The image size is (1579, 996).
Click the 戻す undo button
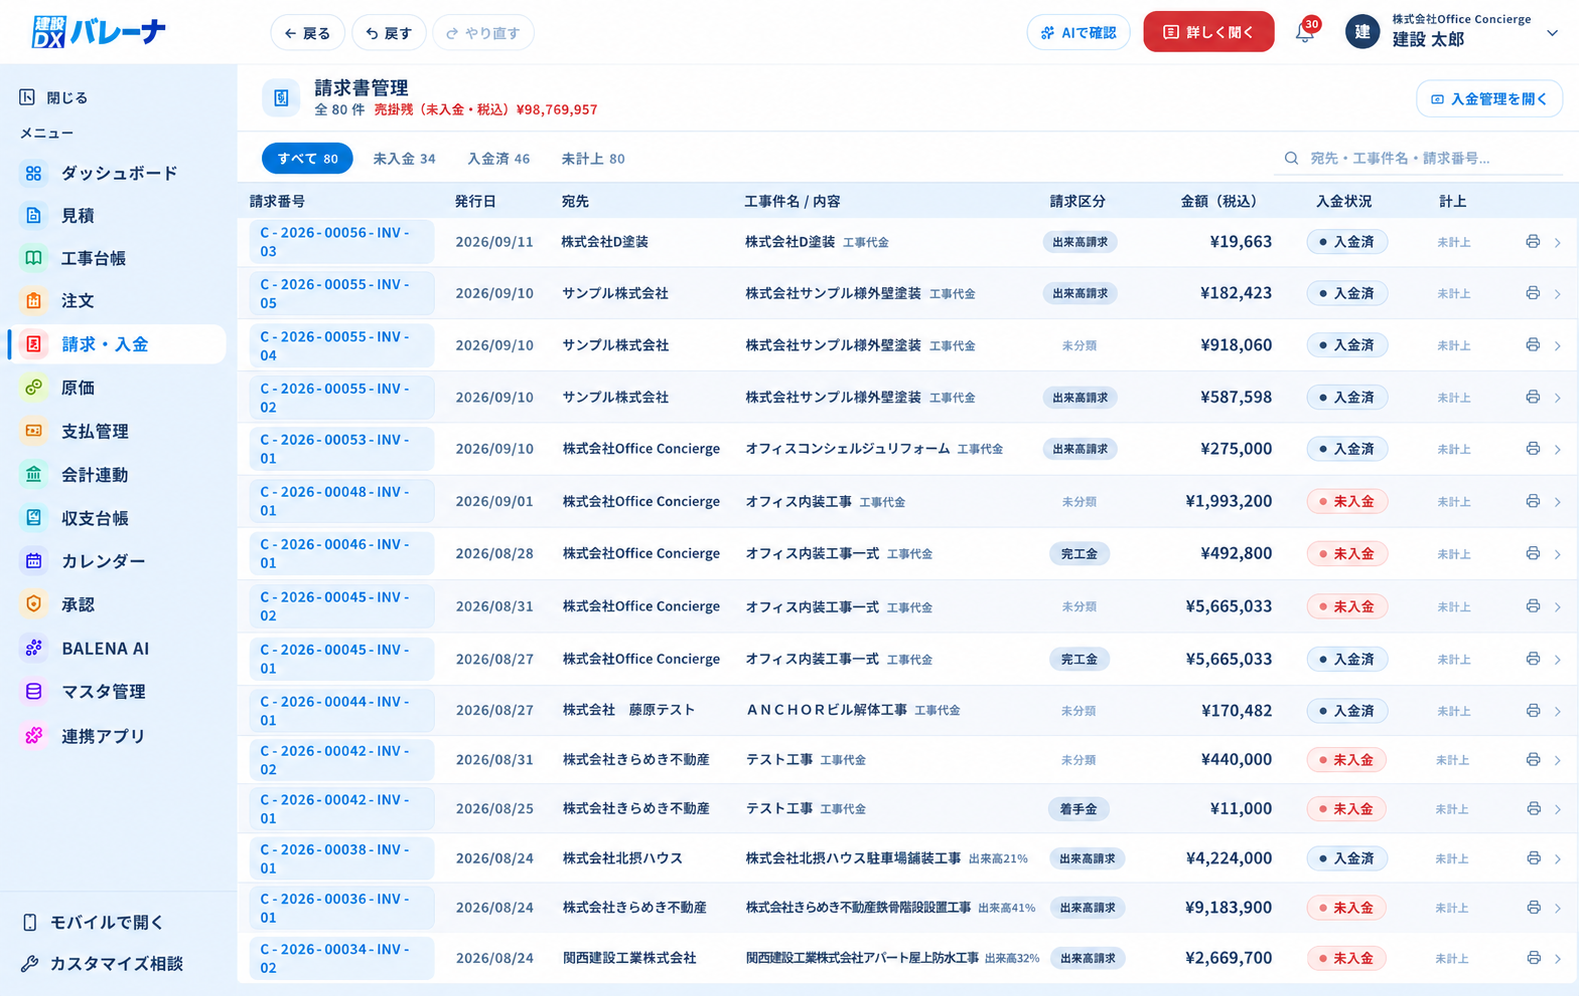coord(389,33)
